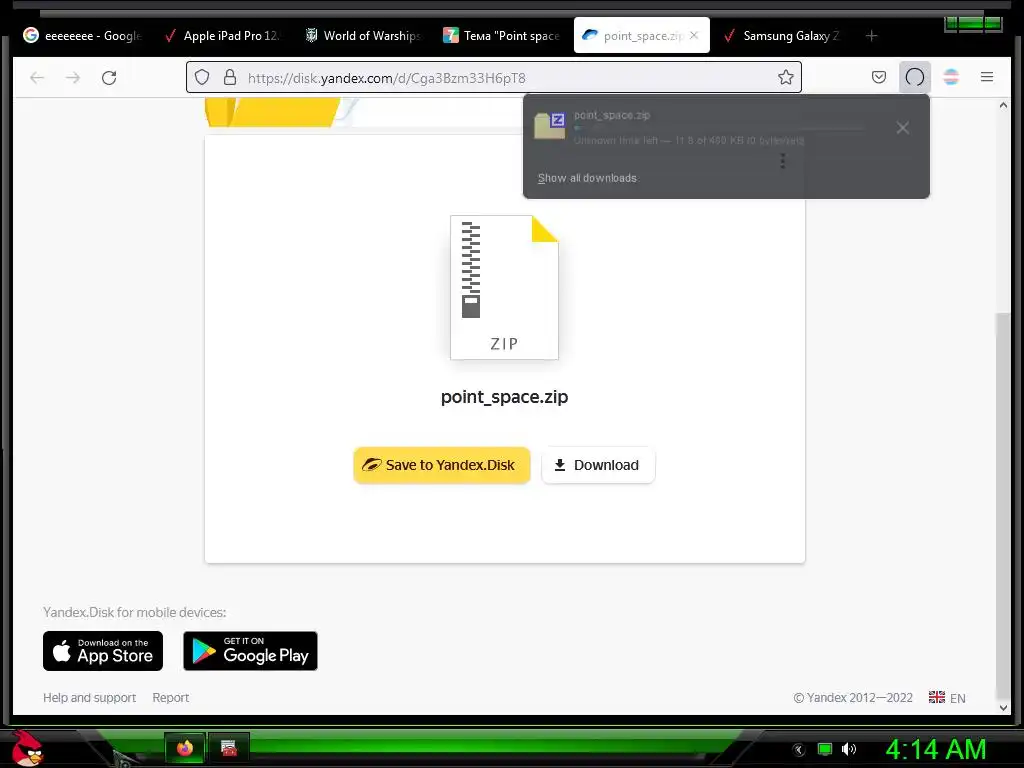Switch to the World of Warships tab
Screen dimensions: 1024x768
tap(363, 36)
